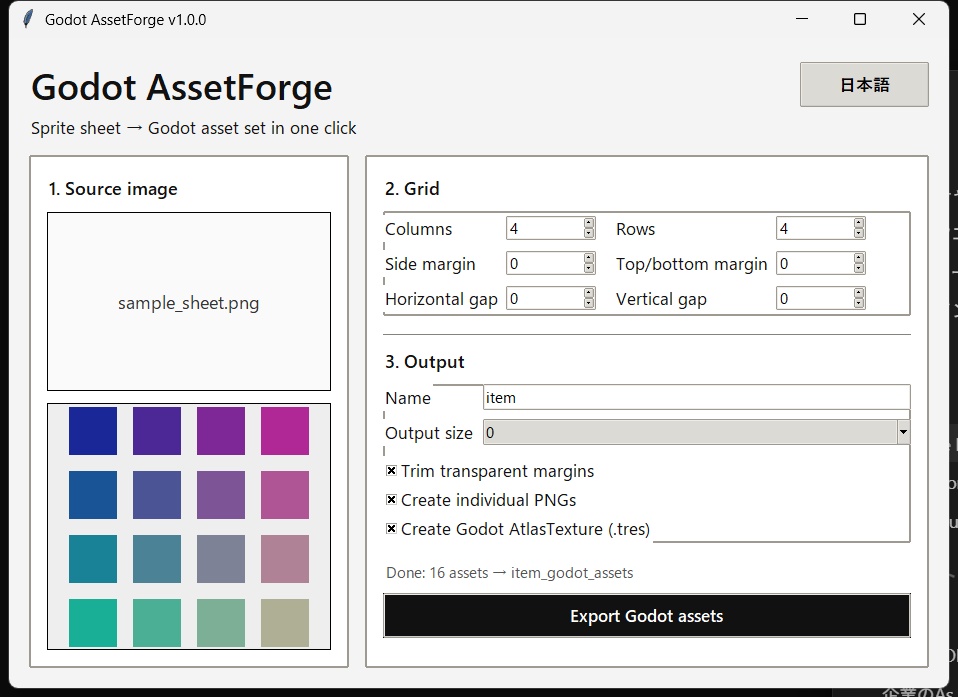
Task: Click the status text 'Done: 16 assets → item_godot_assets'
Action: pyautogui.click(x=510, y=573)
